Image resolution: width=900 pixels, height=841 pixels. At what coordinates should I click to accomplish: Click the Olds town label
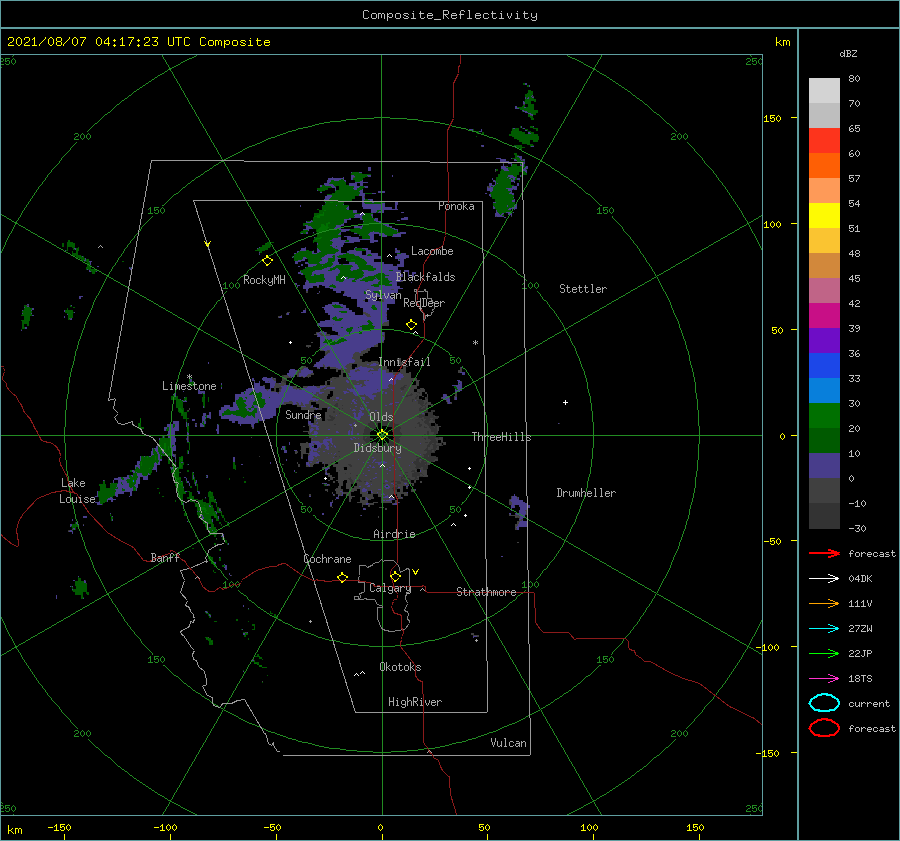click(x=381, y=417)
